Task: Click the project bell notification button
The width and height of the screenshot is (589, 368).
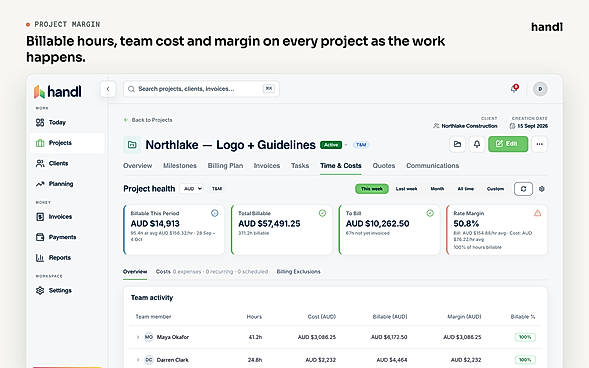Action: coord(477,144)
